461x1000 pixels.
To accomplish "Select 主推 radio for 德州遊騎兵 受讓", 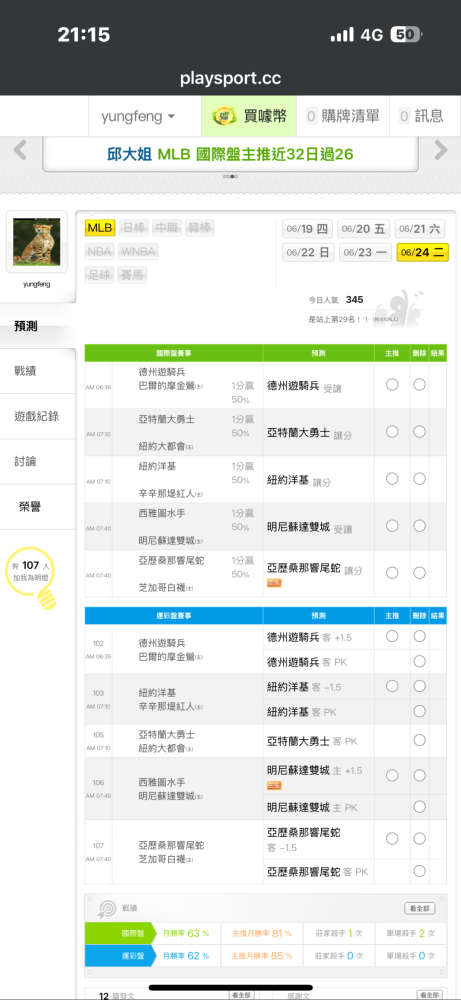I will [x=392, y=385].
